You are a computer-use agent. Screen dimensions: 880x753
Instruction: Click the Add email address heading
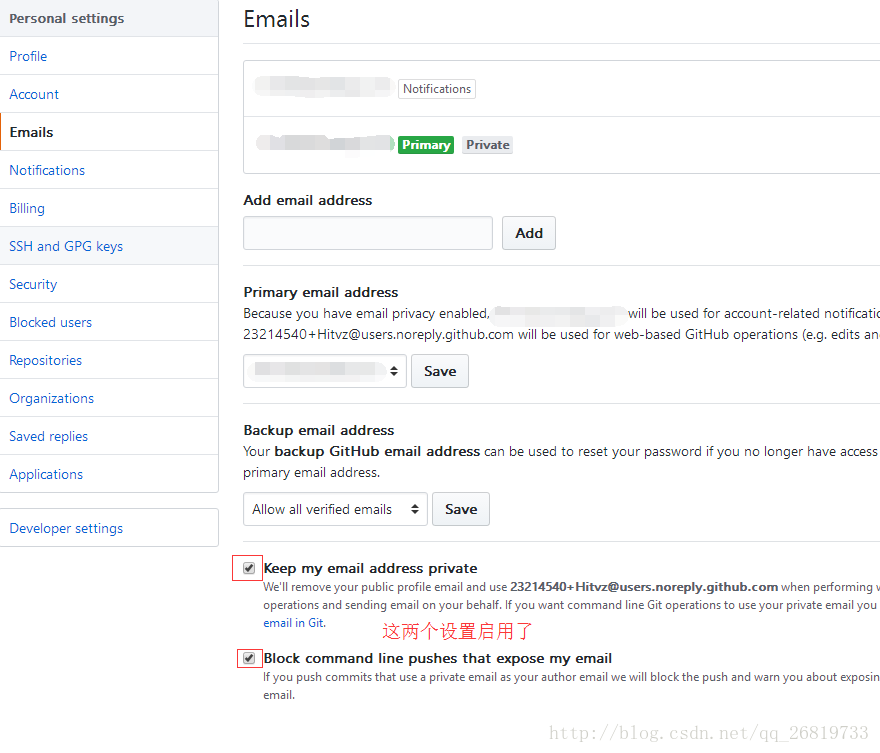click(308, 200)
